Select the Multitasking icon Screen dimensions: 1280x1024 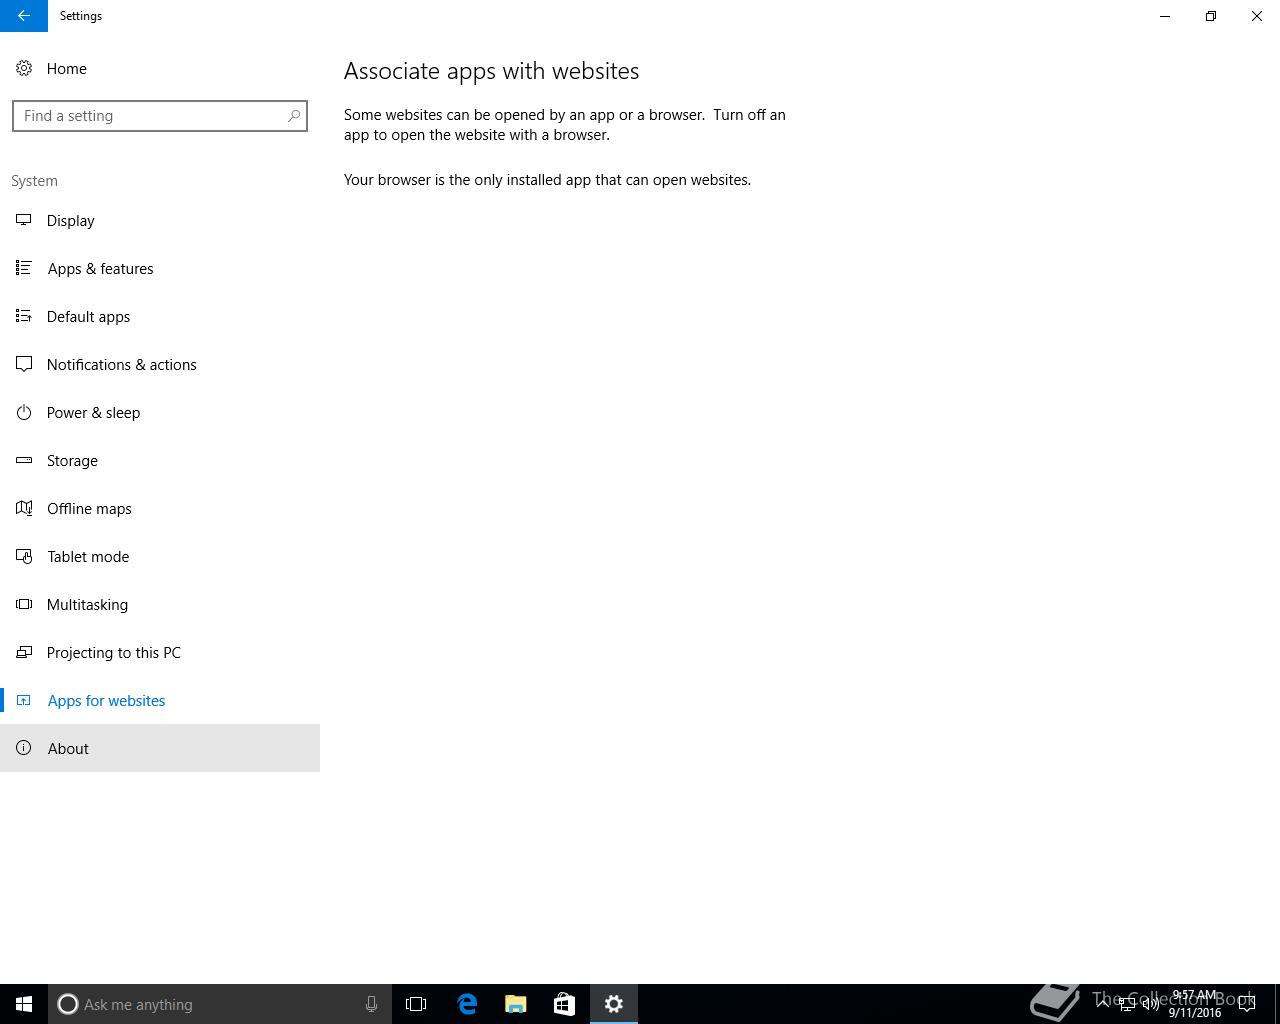(24, 604)
